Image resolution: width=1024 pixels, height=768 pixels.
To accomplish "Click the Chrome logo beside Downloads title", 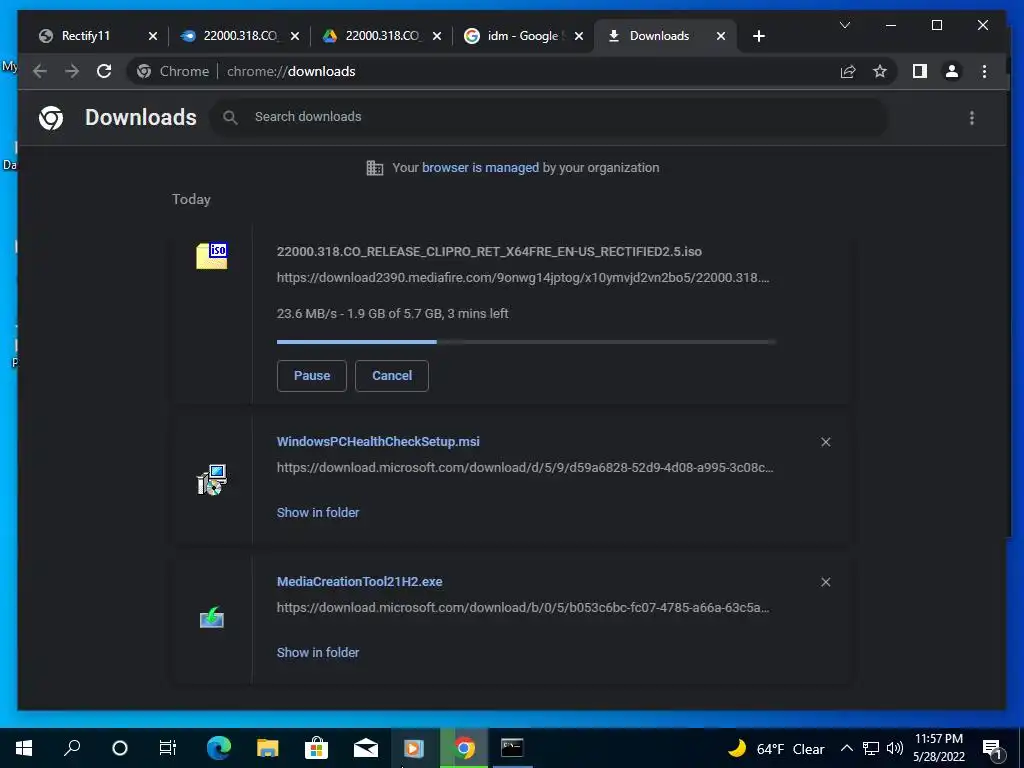I will point(51,118).
